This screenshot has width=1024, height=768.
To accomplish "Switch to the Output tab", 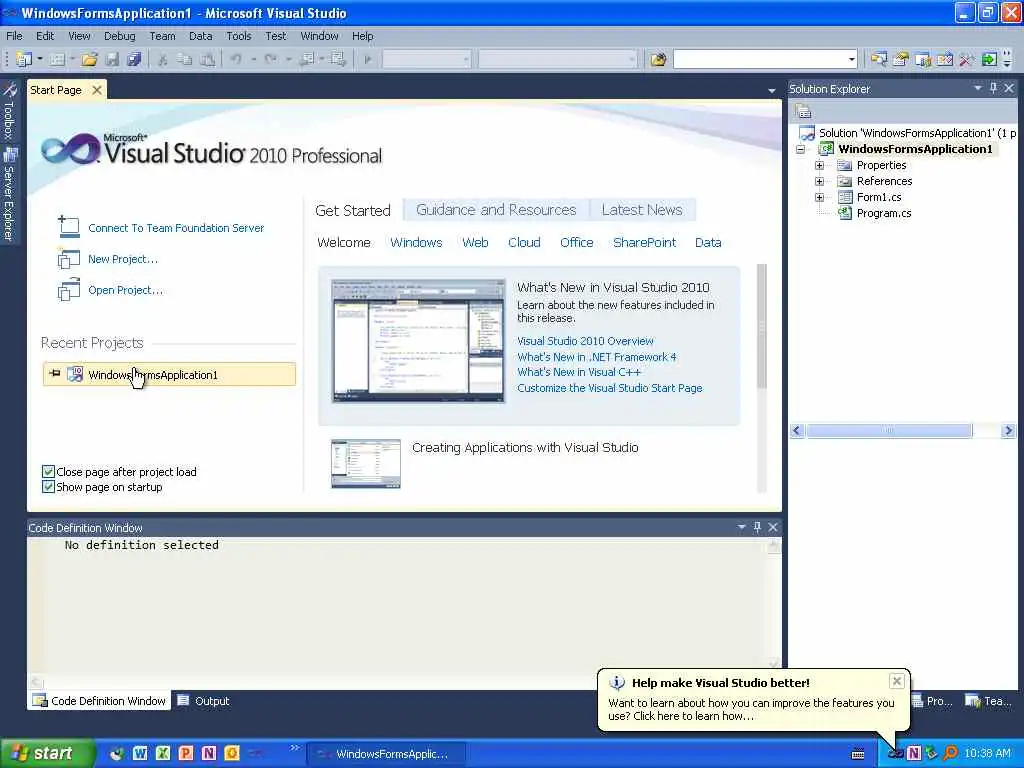I will [204, 701].
